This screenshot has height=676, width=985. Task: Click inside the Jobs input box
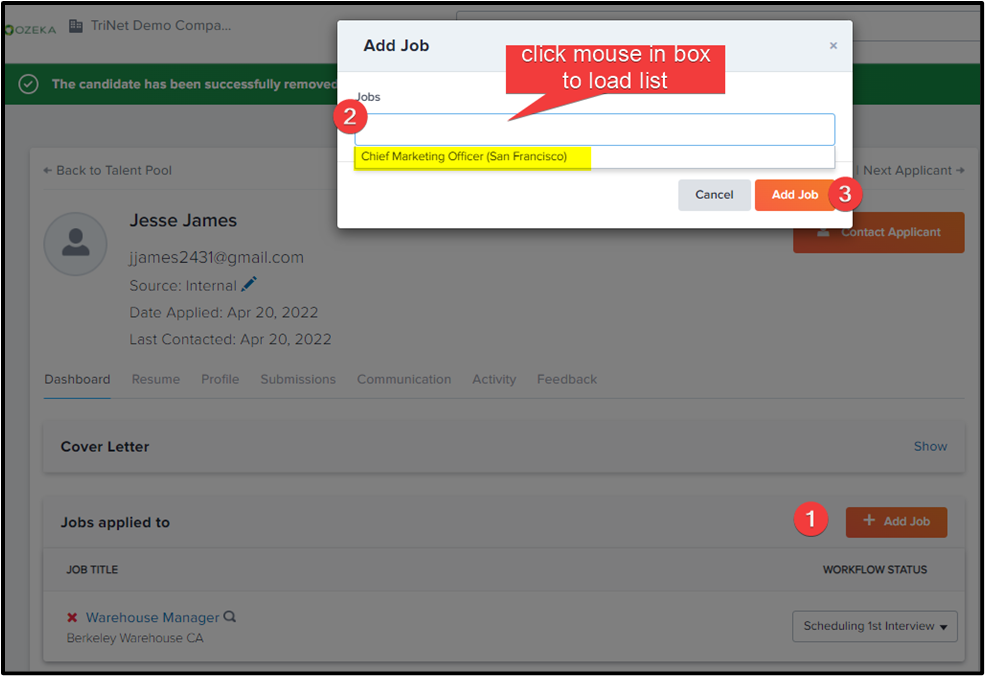[594, 129]
